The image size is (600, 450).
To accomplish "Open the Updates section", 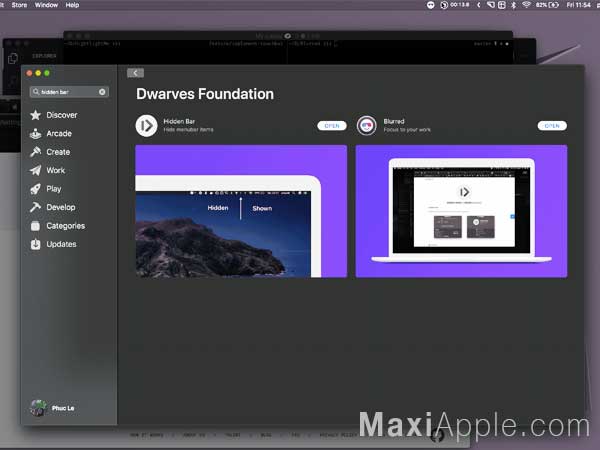I will tap(61, 244).
